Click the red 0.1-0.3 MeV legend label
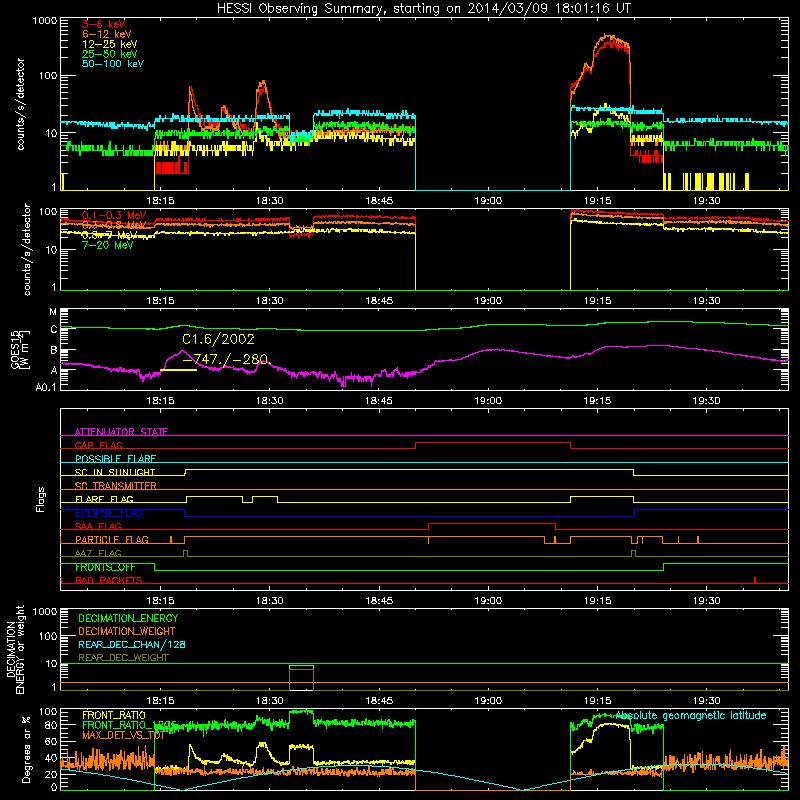800x800 pixels. pos(114,215)
